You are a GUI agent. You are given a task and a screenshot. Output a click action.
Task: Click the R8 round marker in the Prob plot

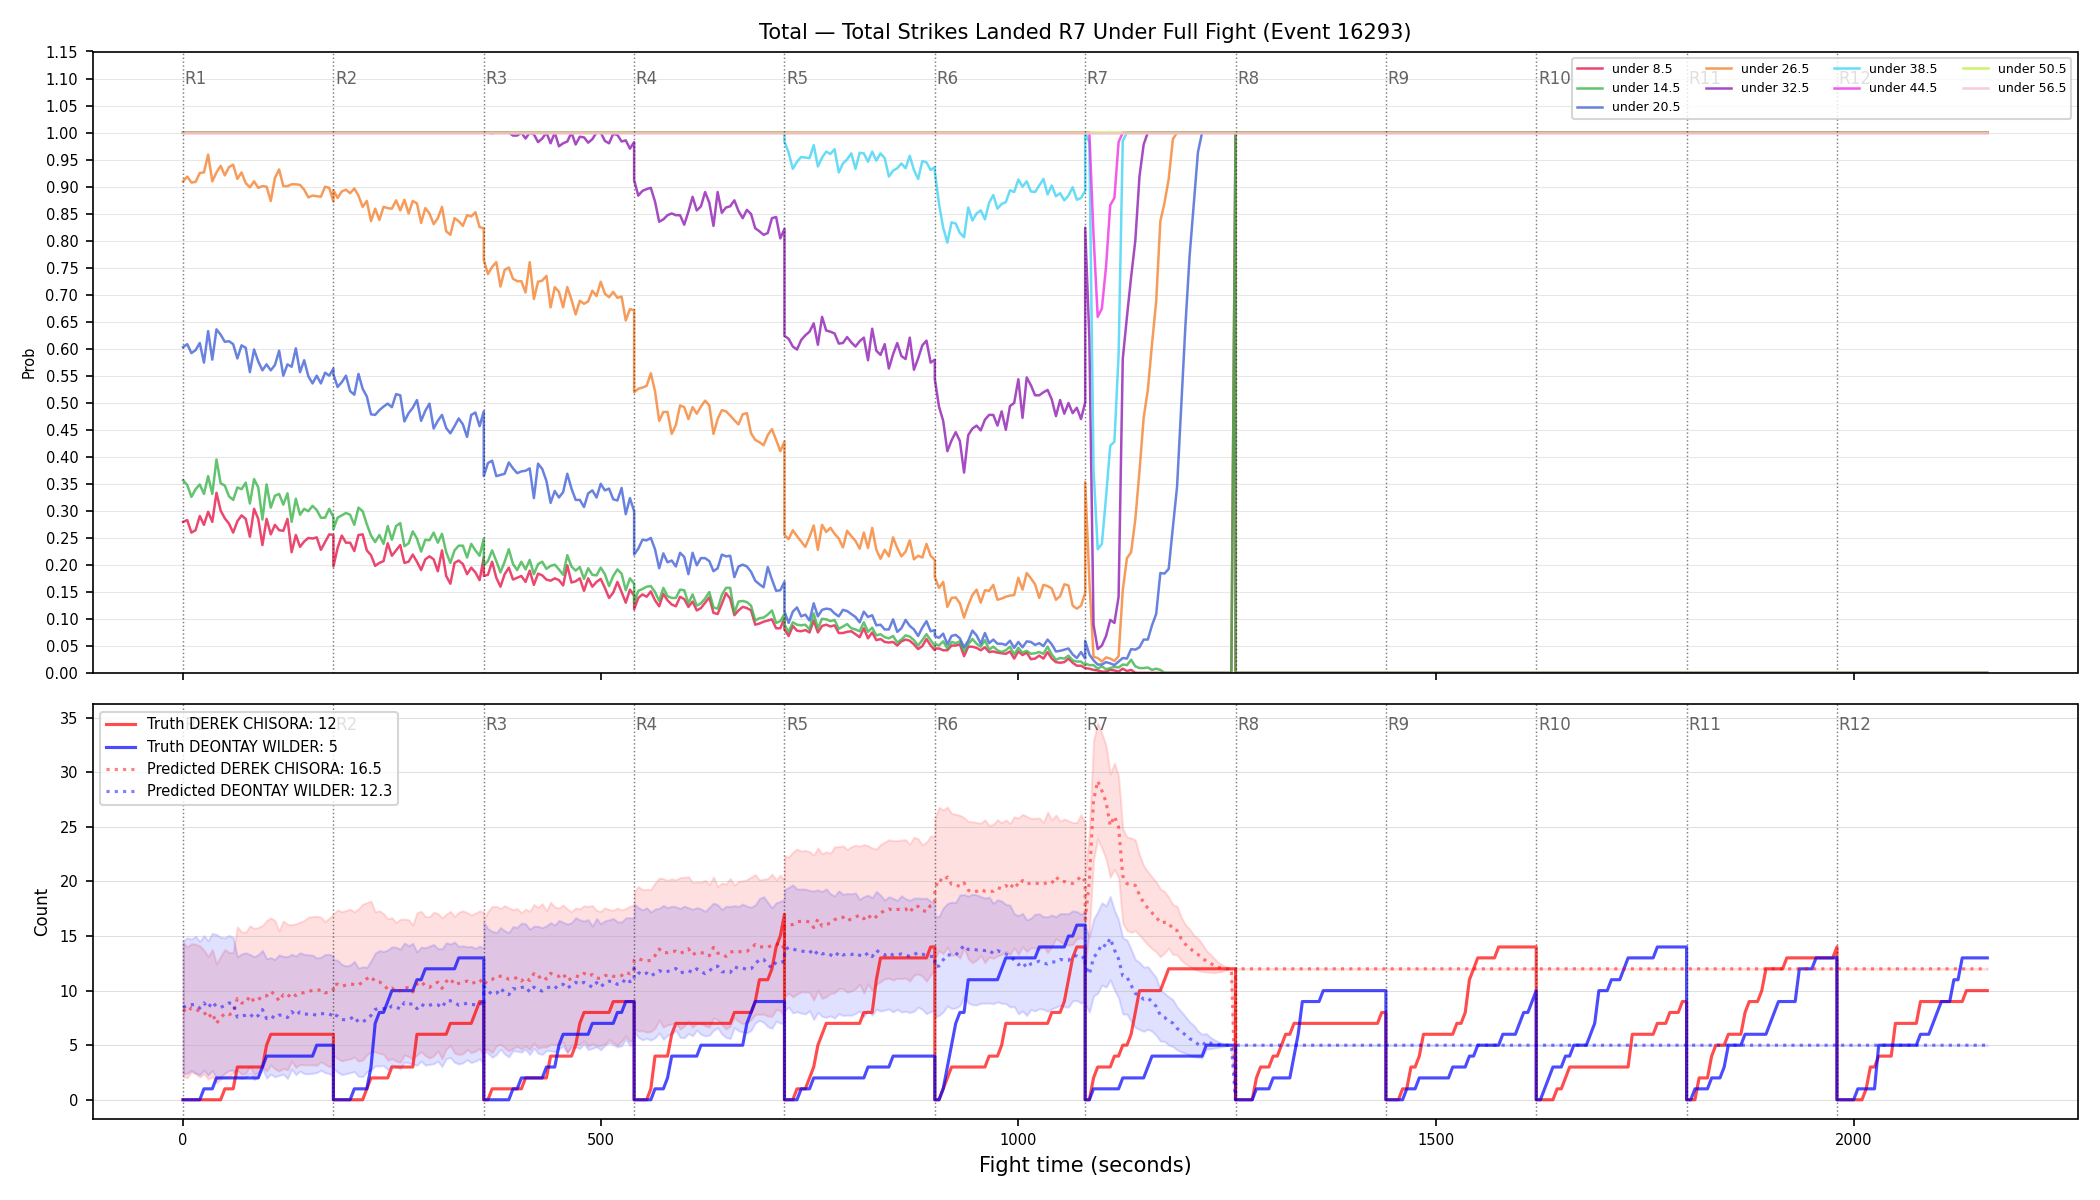point(1248,78)
